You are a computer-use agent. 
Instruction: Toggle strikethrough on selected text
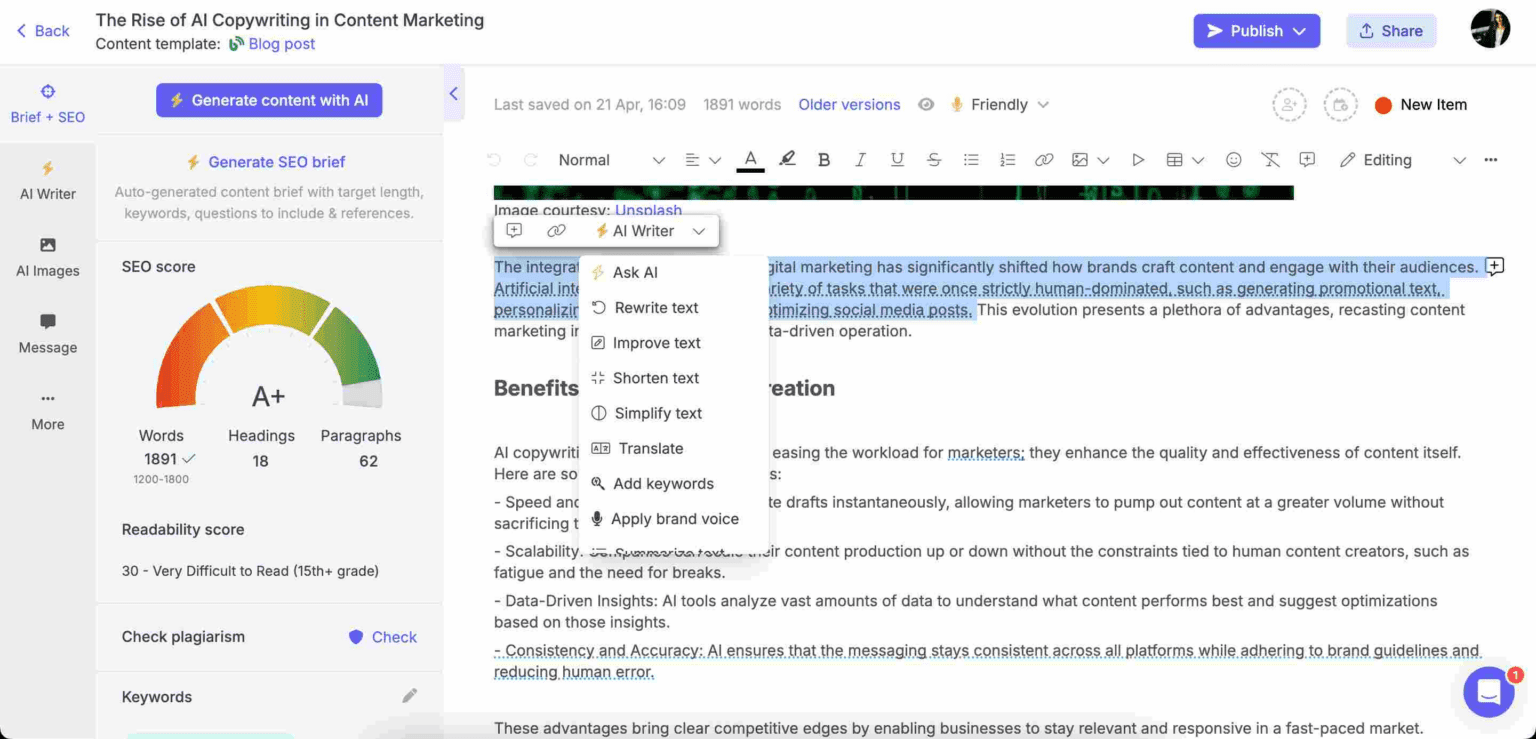[933, 159]
